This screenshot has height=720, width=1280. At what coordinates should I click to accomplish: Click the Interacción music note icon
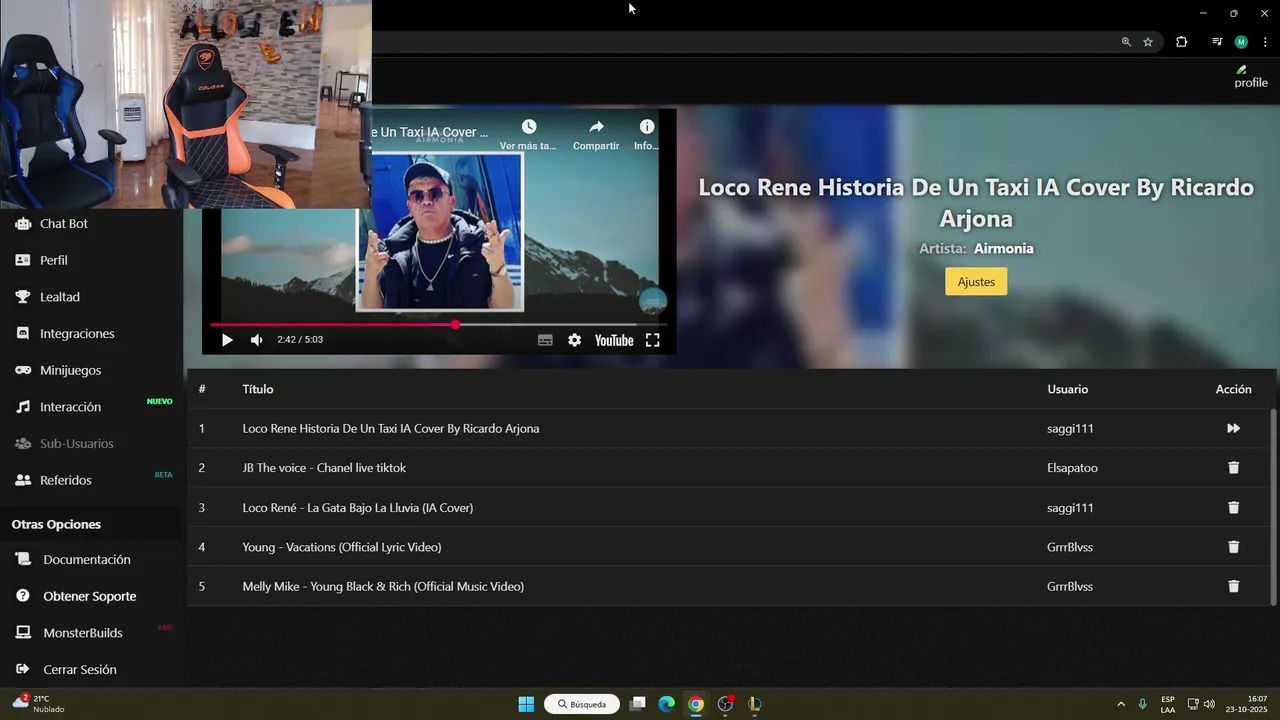[x=22, y=407]
